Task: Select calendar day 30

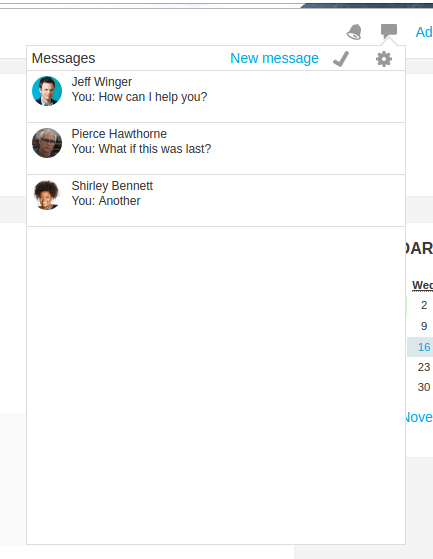Action: tap(424, 387)
